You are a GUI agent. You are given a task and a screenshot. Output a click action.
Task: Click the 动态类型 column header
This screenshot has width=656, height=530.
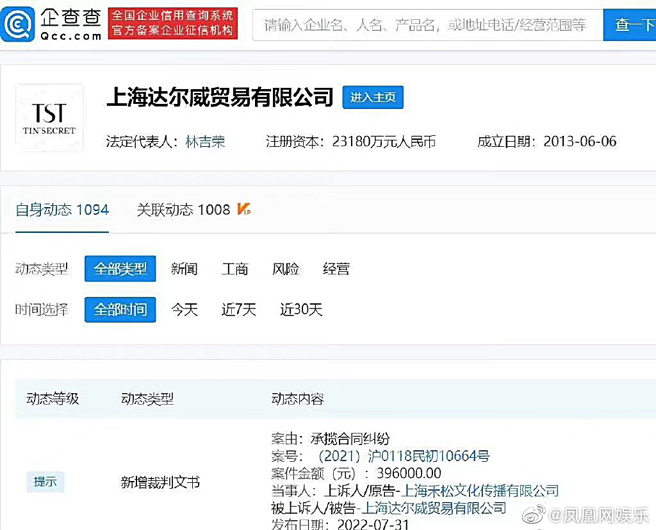[147, 399]
